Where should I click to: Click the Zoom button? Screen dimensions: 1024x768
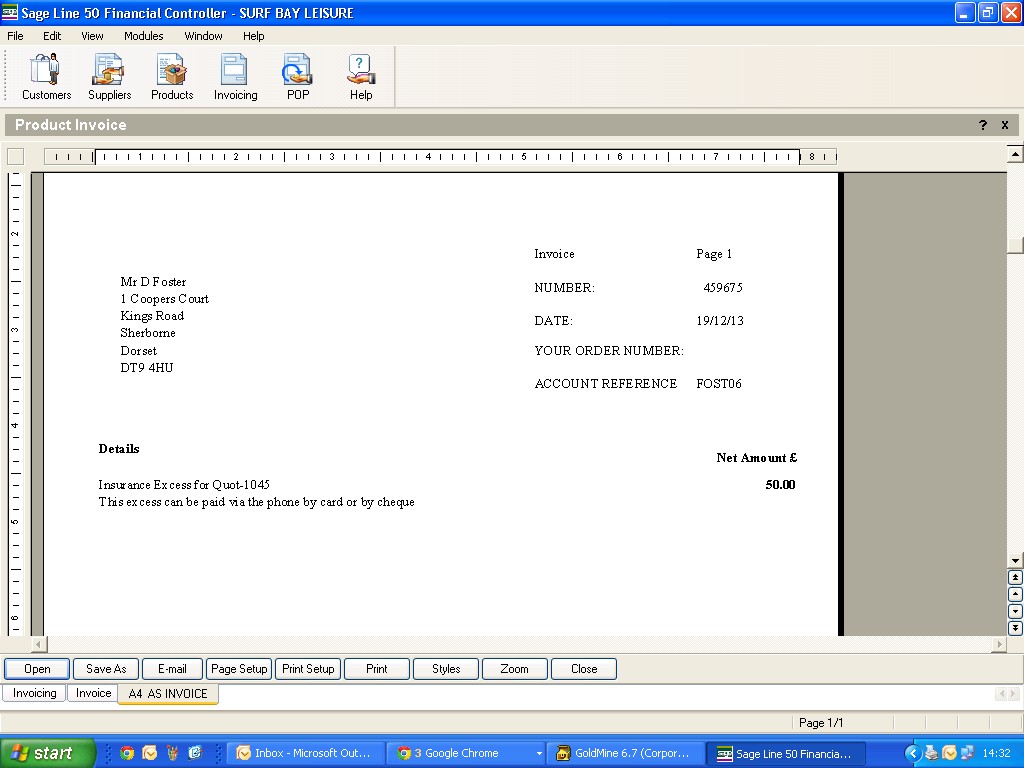pyautogui.click(x=514, y=669)
